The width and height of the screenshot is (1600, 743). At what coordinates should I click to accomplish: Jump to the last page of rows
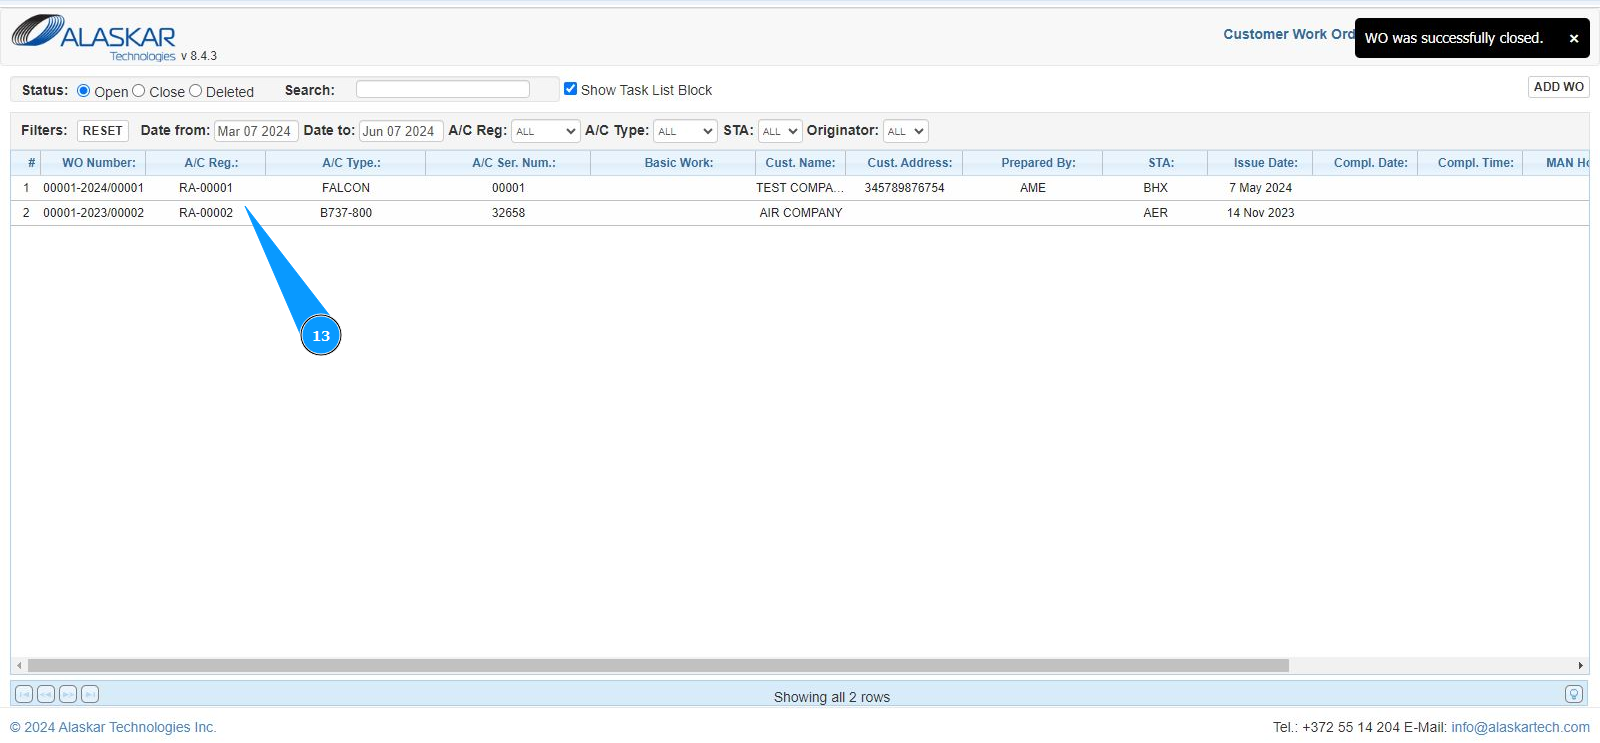click(90, 694)
